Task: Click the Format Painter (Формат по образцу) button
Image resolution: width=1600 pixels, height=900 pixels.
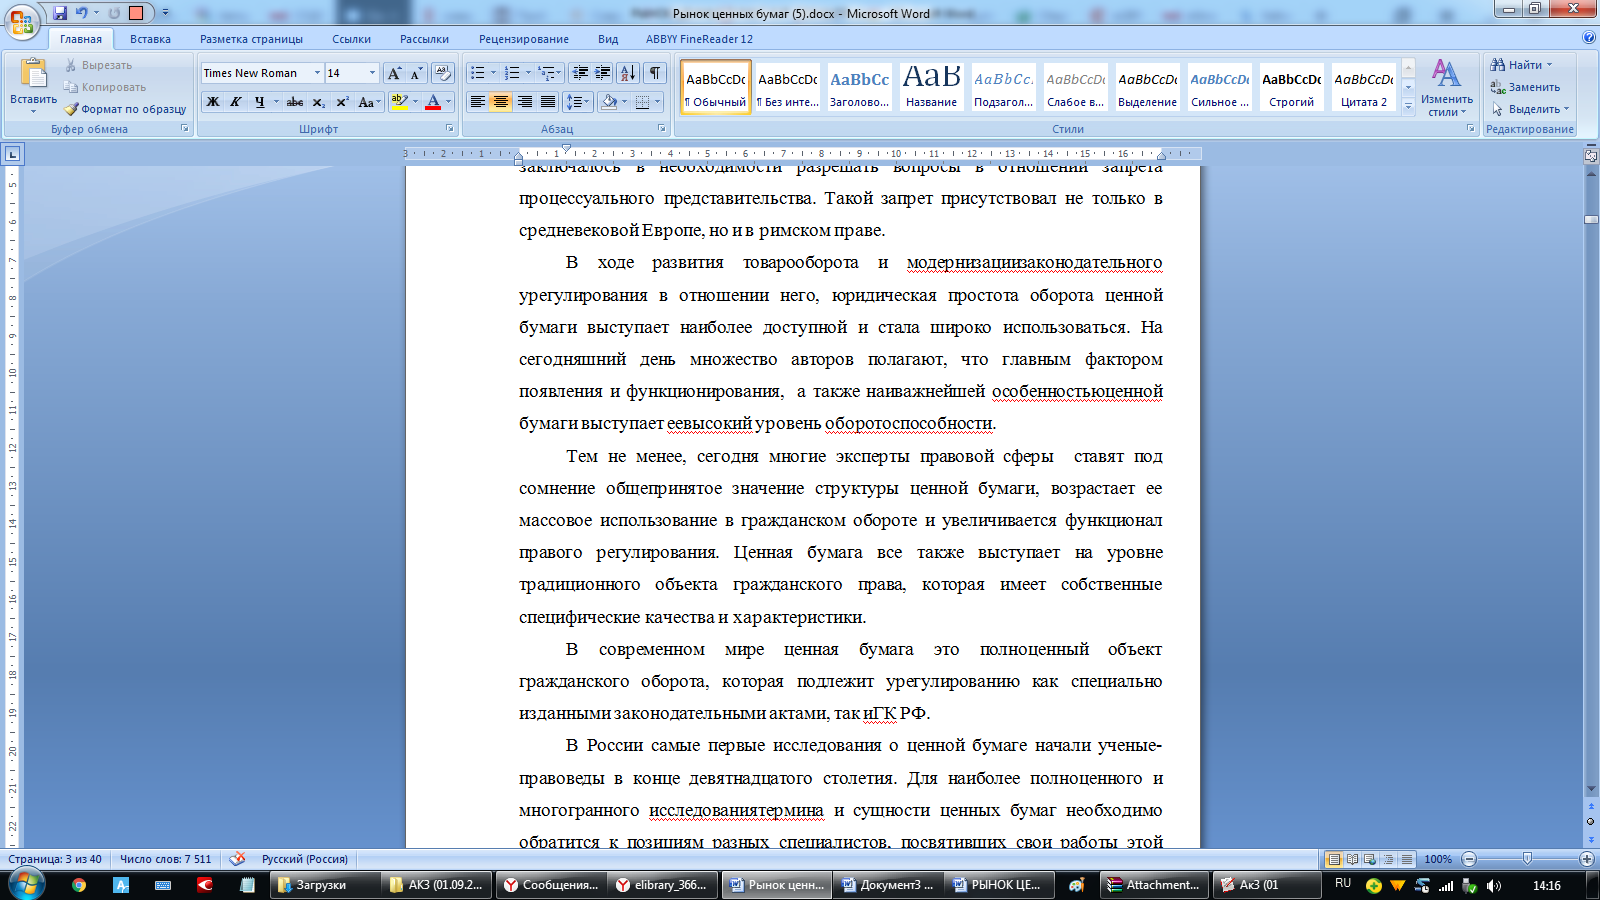Action: click(x=125, y=109)
